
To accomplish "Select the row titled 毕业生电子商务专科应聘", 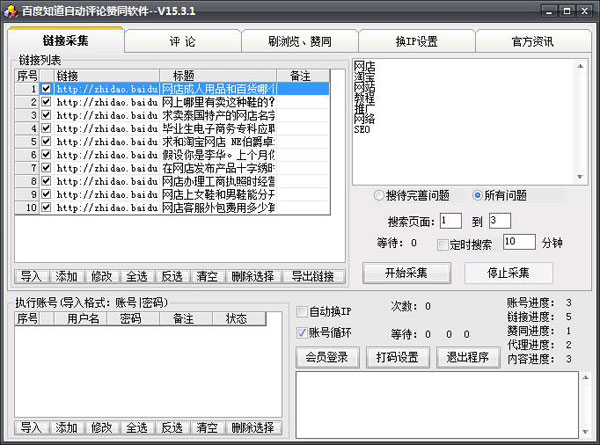I will coord(172,129).
